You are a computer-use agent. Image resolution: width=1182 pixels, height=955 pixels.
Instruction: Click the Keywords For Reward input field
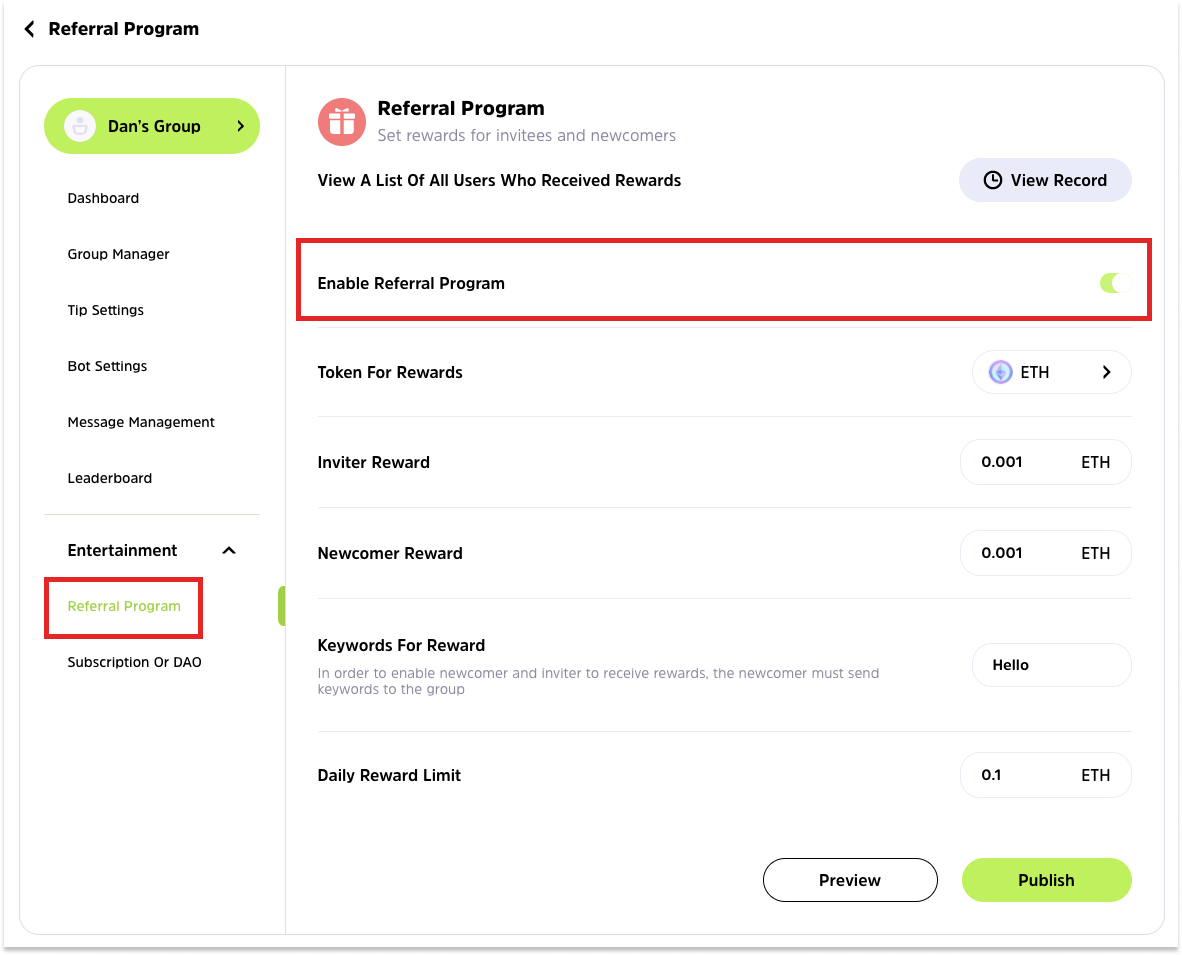click(x=1050, y=665)
